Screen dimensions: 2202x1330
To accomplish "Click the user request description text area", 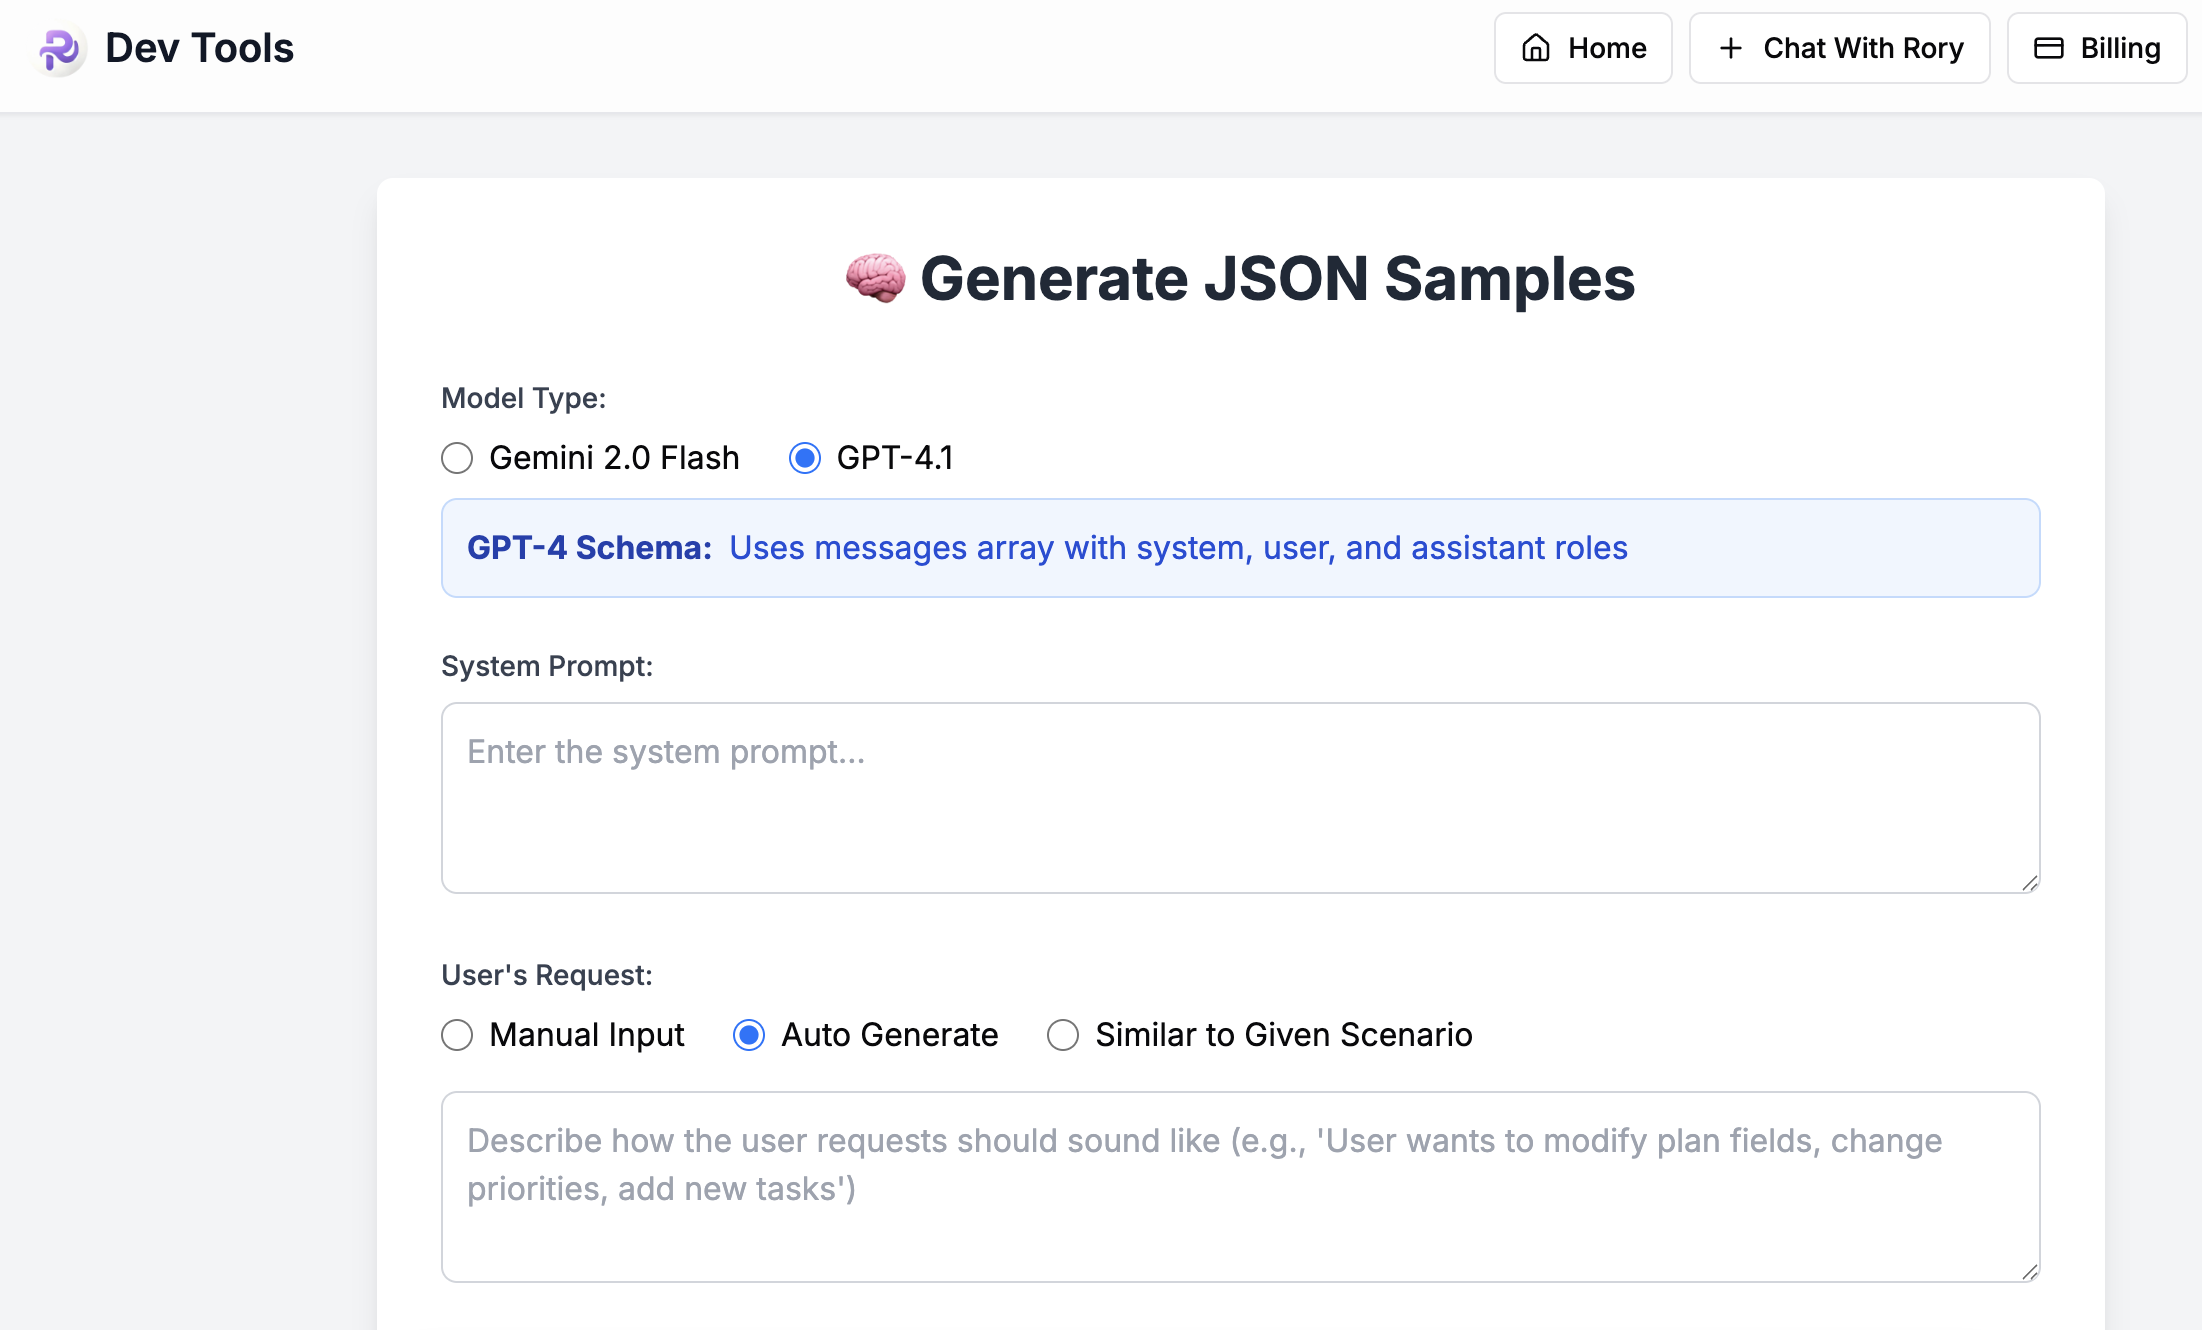I will click(1240, 1185).
